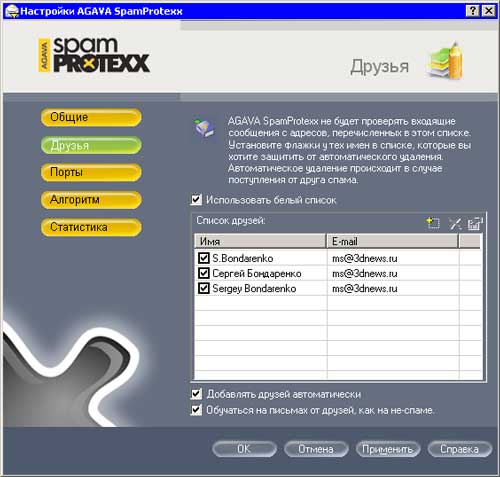Click the add new friend icon

[x=433, y=223]
